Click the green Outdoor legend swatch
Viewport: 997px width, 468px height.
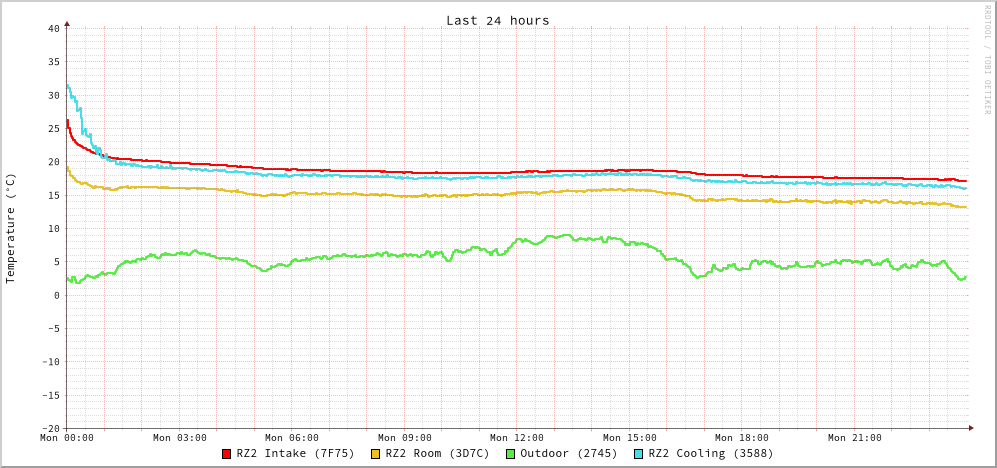[510, 454]
